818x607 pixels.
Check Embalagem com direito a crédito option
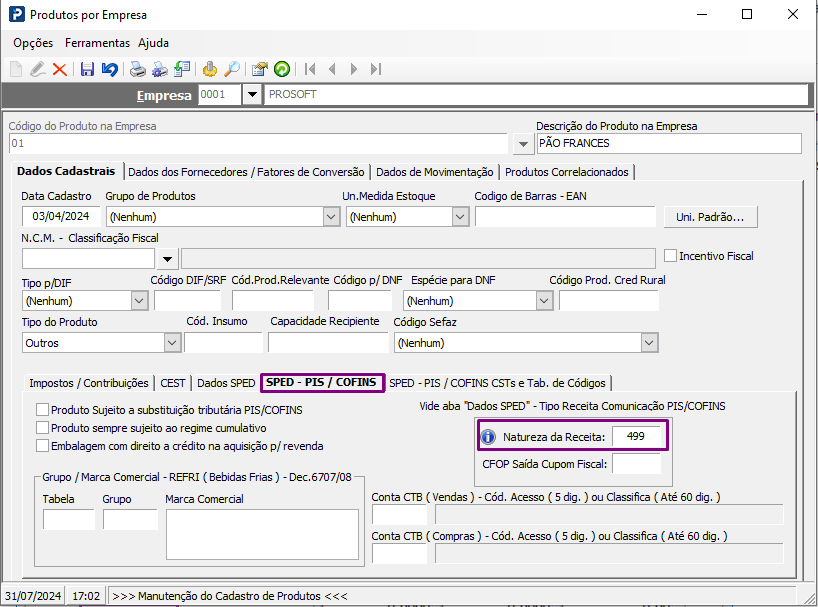click(42, 446)
